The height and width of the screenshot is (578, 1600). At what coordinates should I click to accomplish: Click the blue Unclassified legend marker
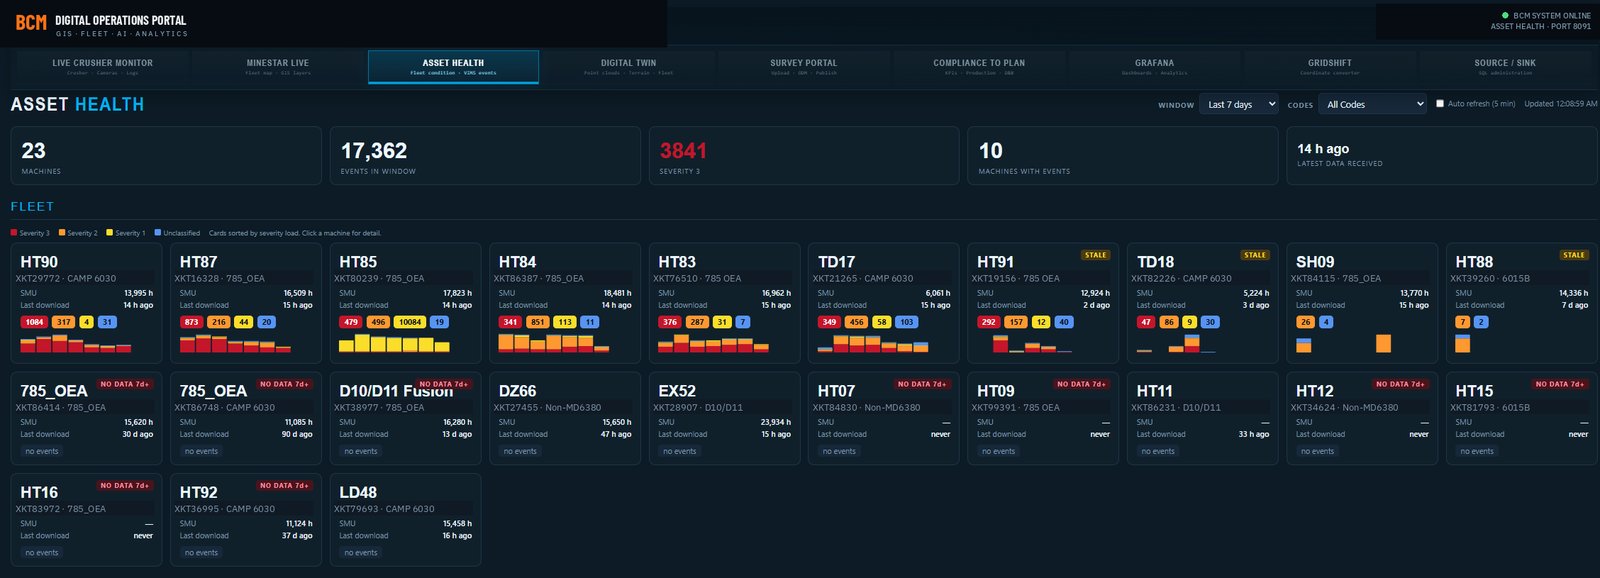pyautogui.click(x=158, y=233)
